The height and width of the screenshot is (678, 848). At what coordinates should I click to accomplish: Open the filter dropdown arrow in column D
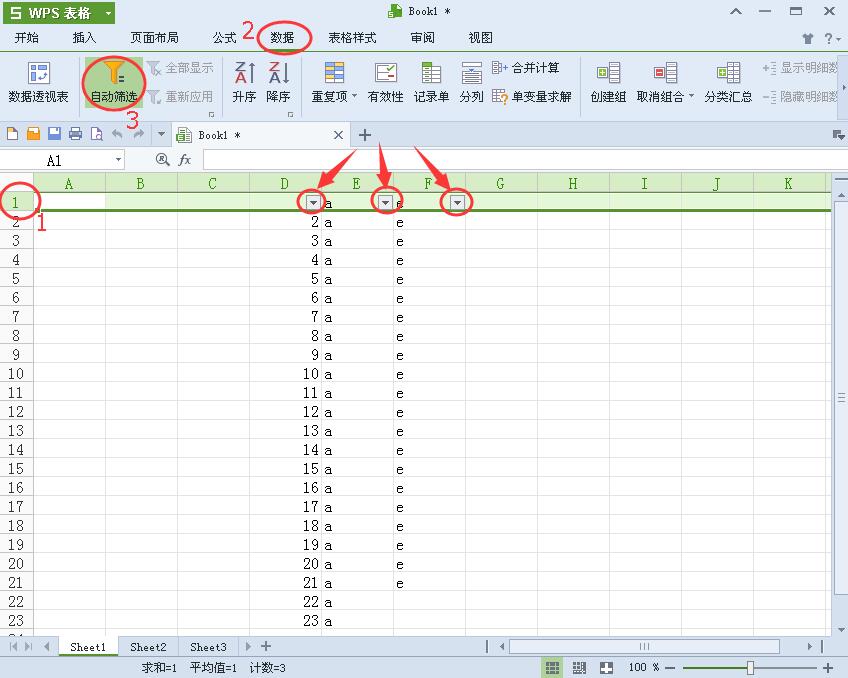pos(313,203)
